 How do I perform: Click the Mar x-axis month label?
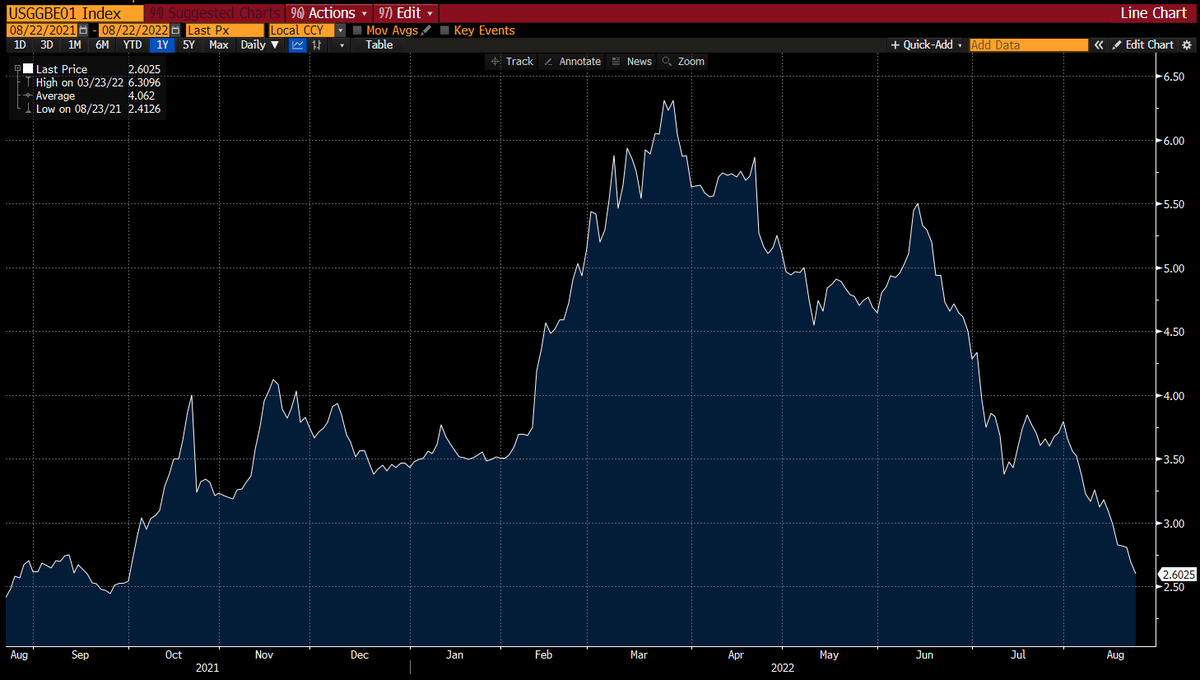[x=639, y=654]
